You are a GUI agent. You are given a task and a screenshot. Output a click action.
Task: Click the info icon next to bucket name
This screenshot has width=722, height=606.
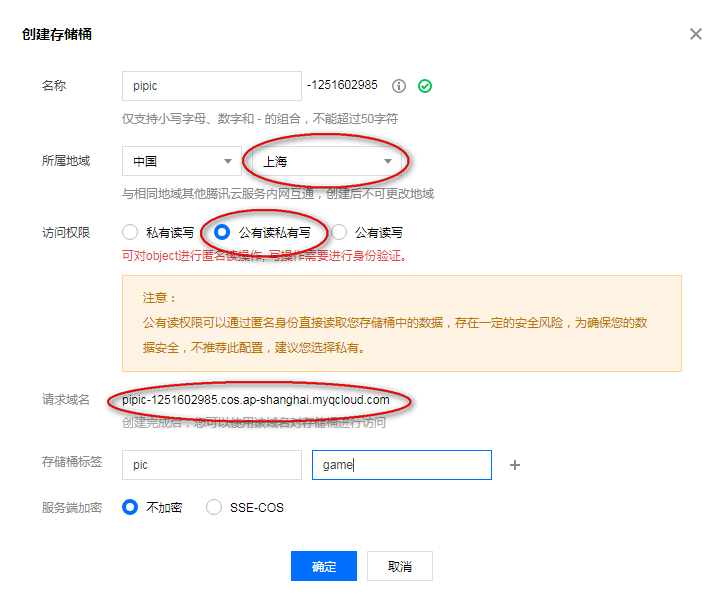[399, 87]
